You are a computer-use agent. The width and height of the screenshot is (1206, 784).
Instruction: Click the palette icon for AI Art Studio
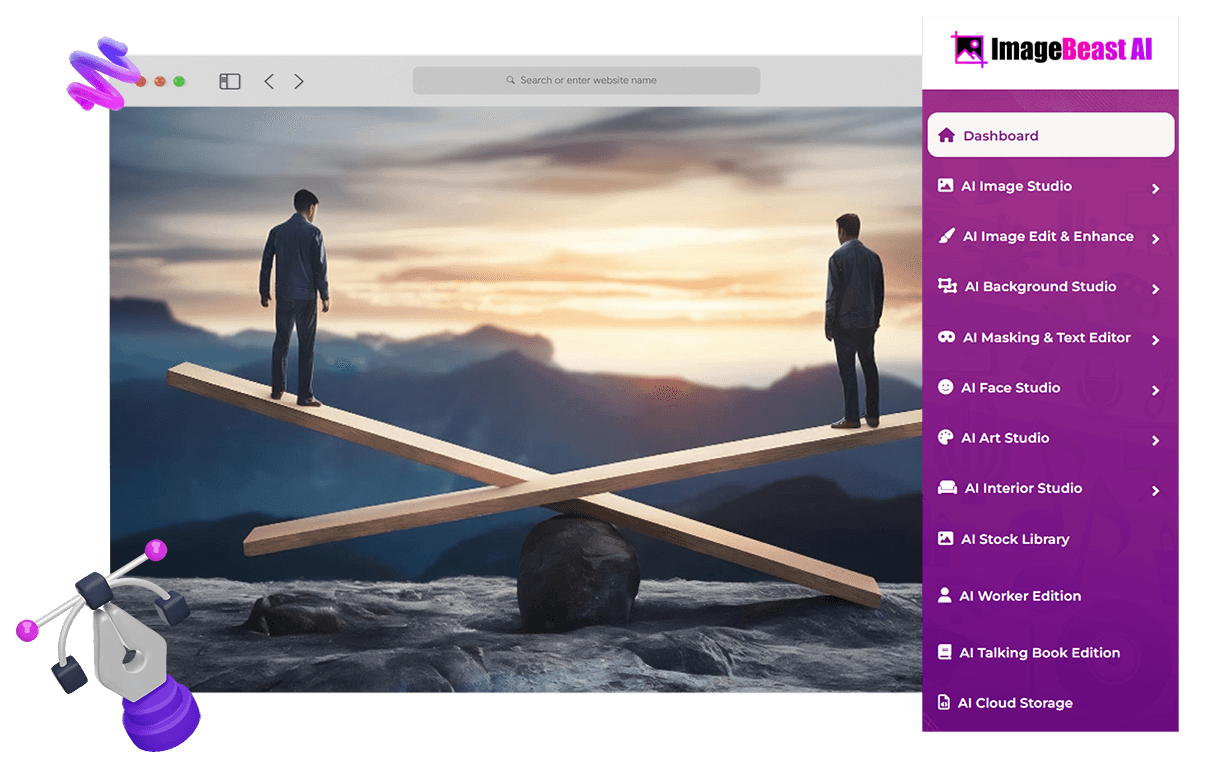pos(945,438)
